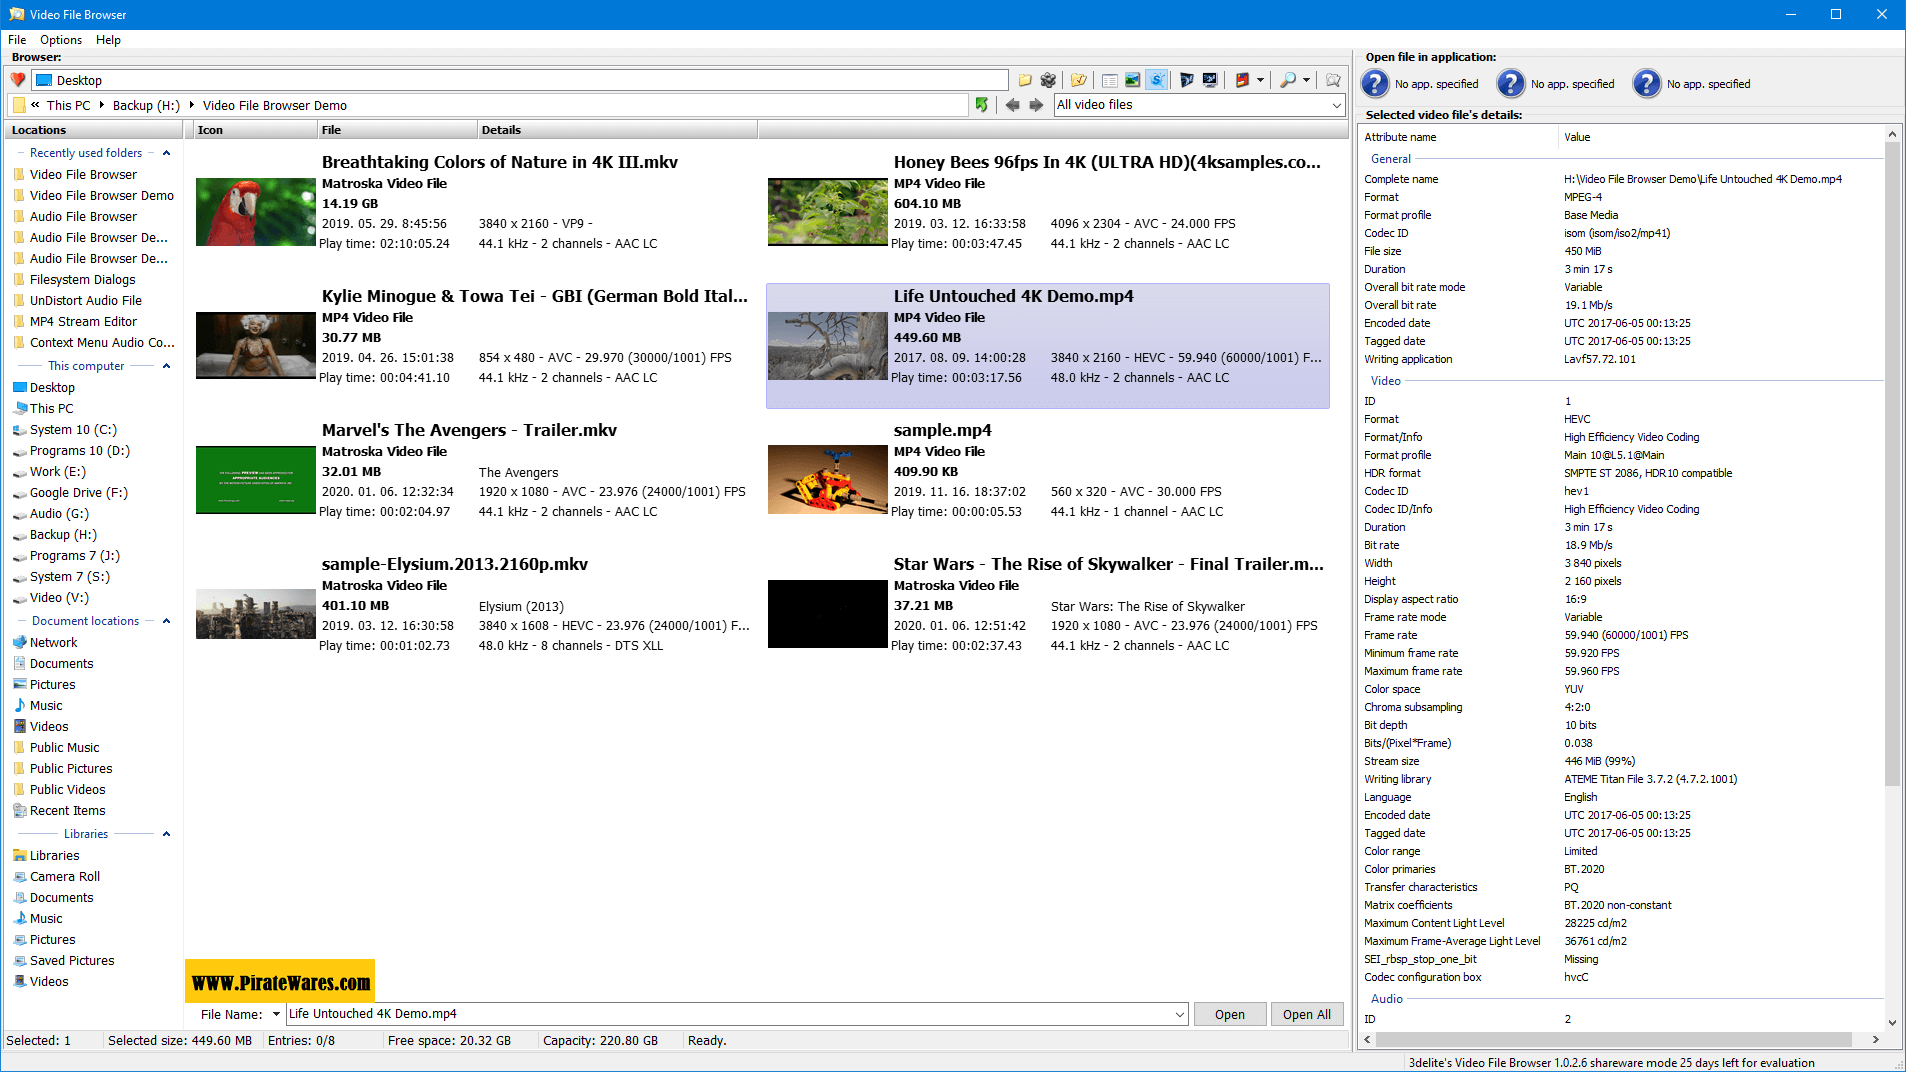This screenshot has width=1906, height=1072.
Task: Click the details panel vertical scrollbar
Action: 1891,460
